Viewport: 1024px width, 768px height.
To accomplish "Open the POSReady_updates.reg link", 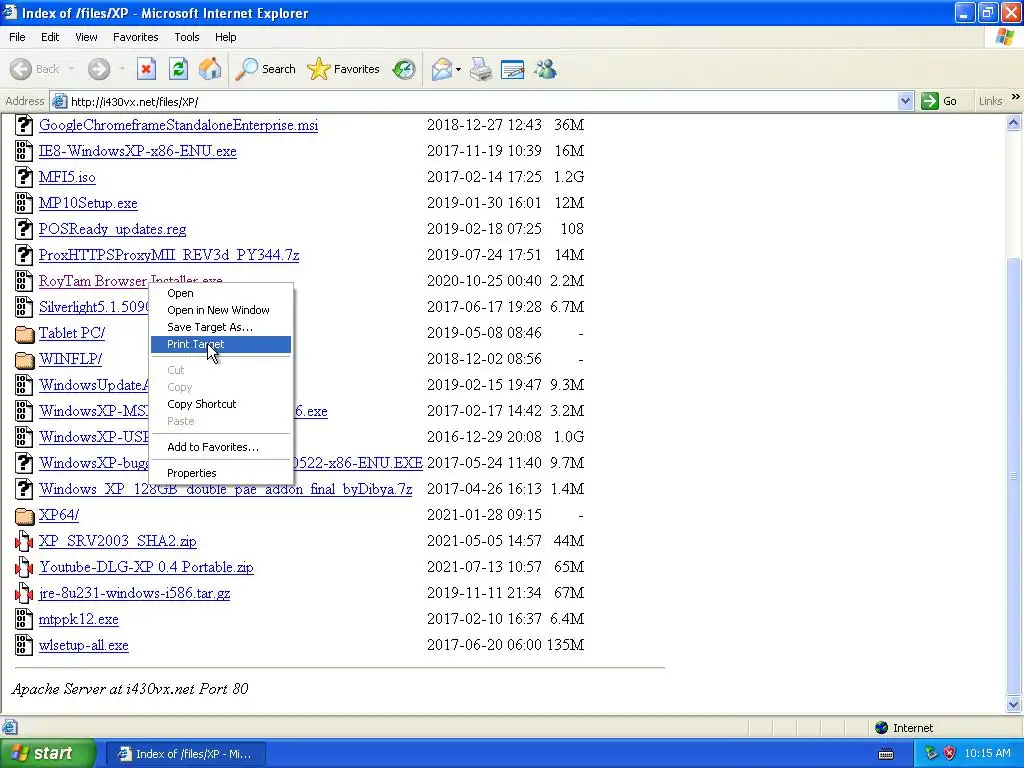I will click(x=112, y=229).
